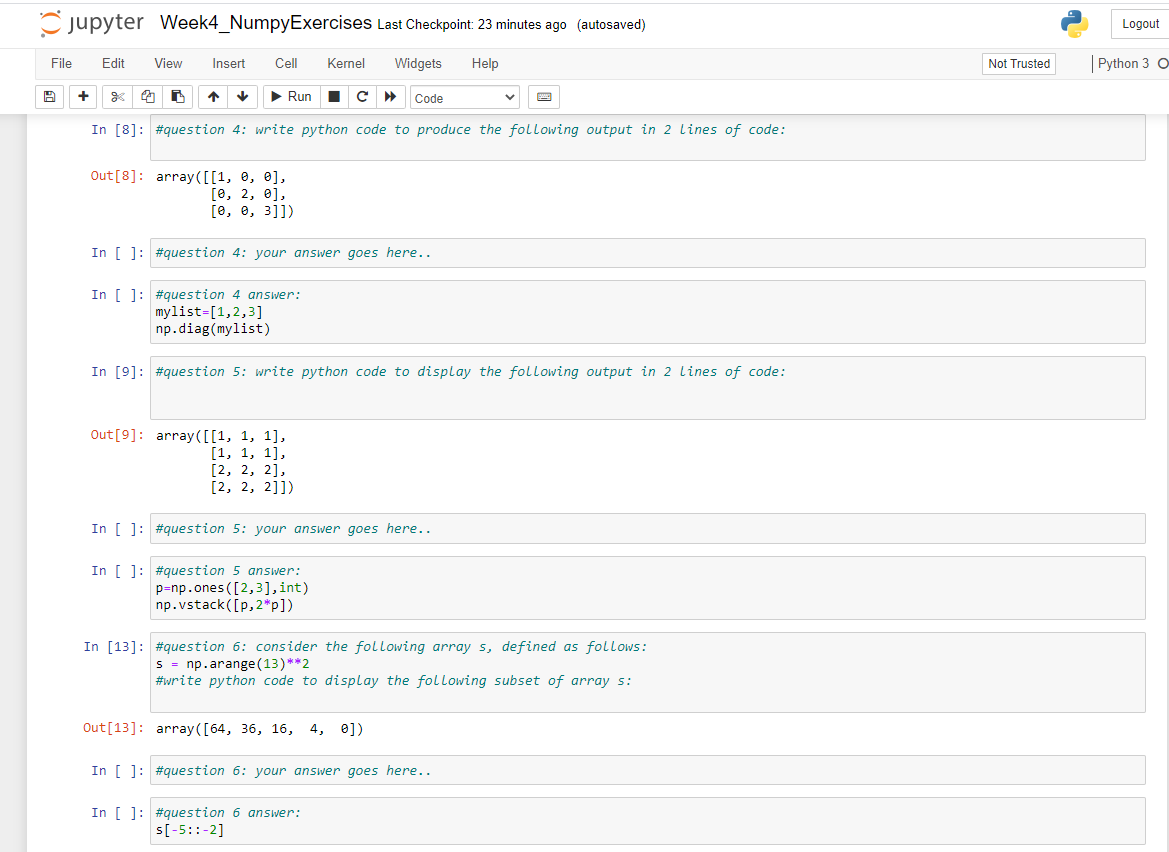Select the question 5 prompt cell

coord(647,388)
